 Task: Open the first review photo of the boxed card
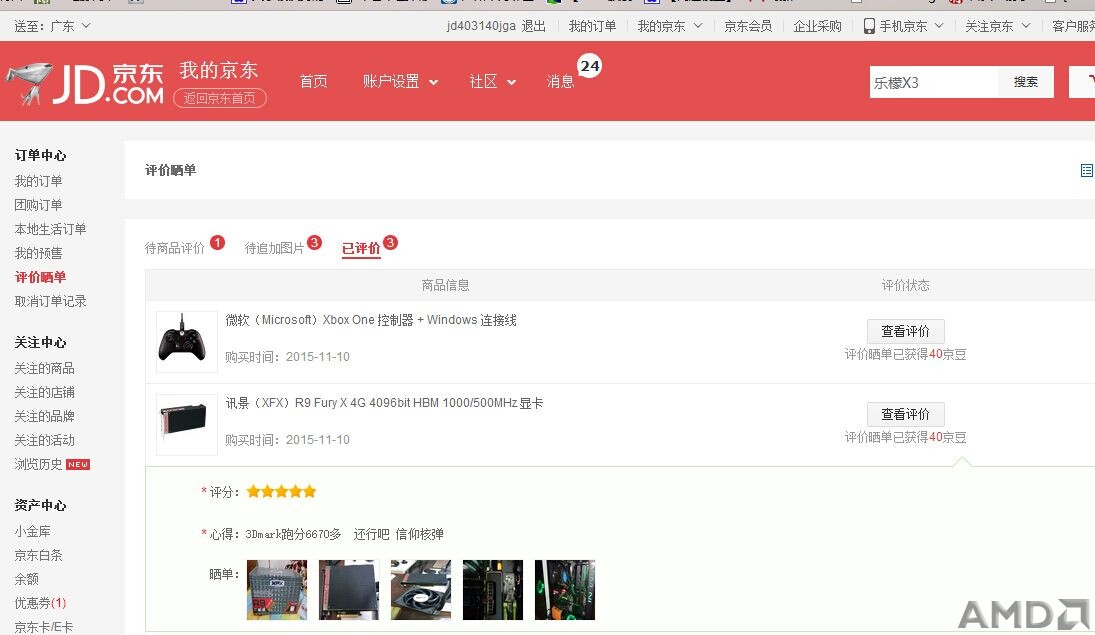[277, 590]
